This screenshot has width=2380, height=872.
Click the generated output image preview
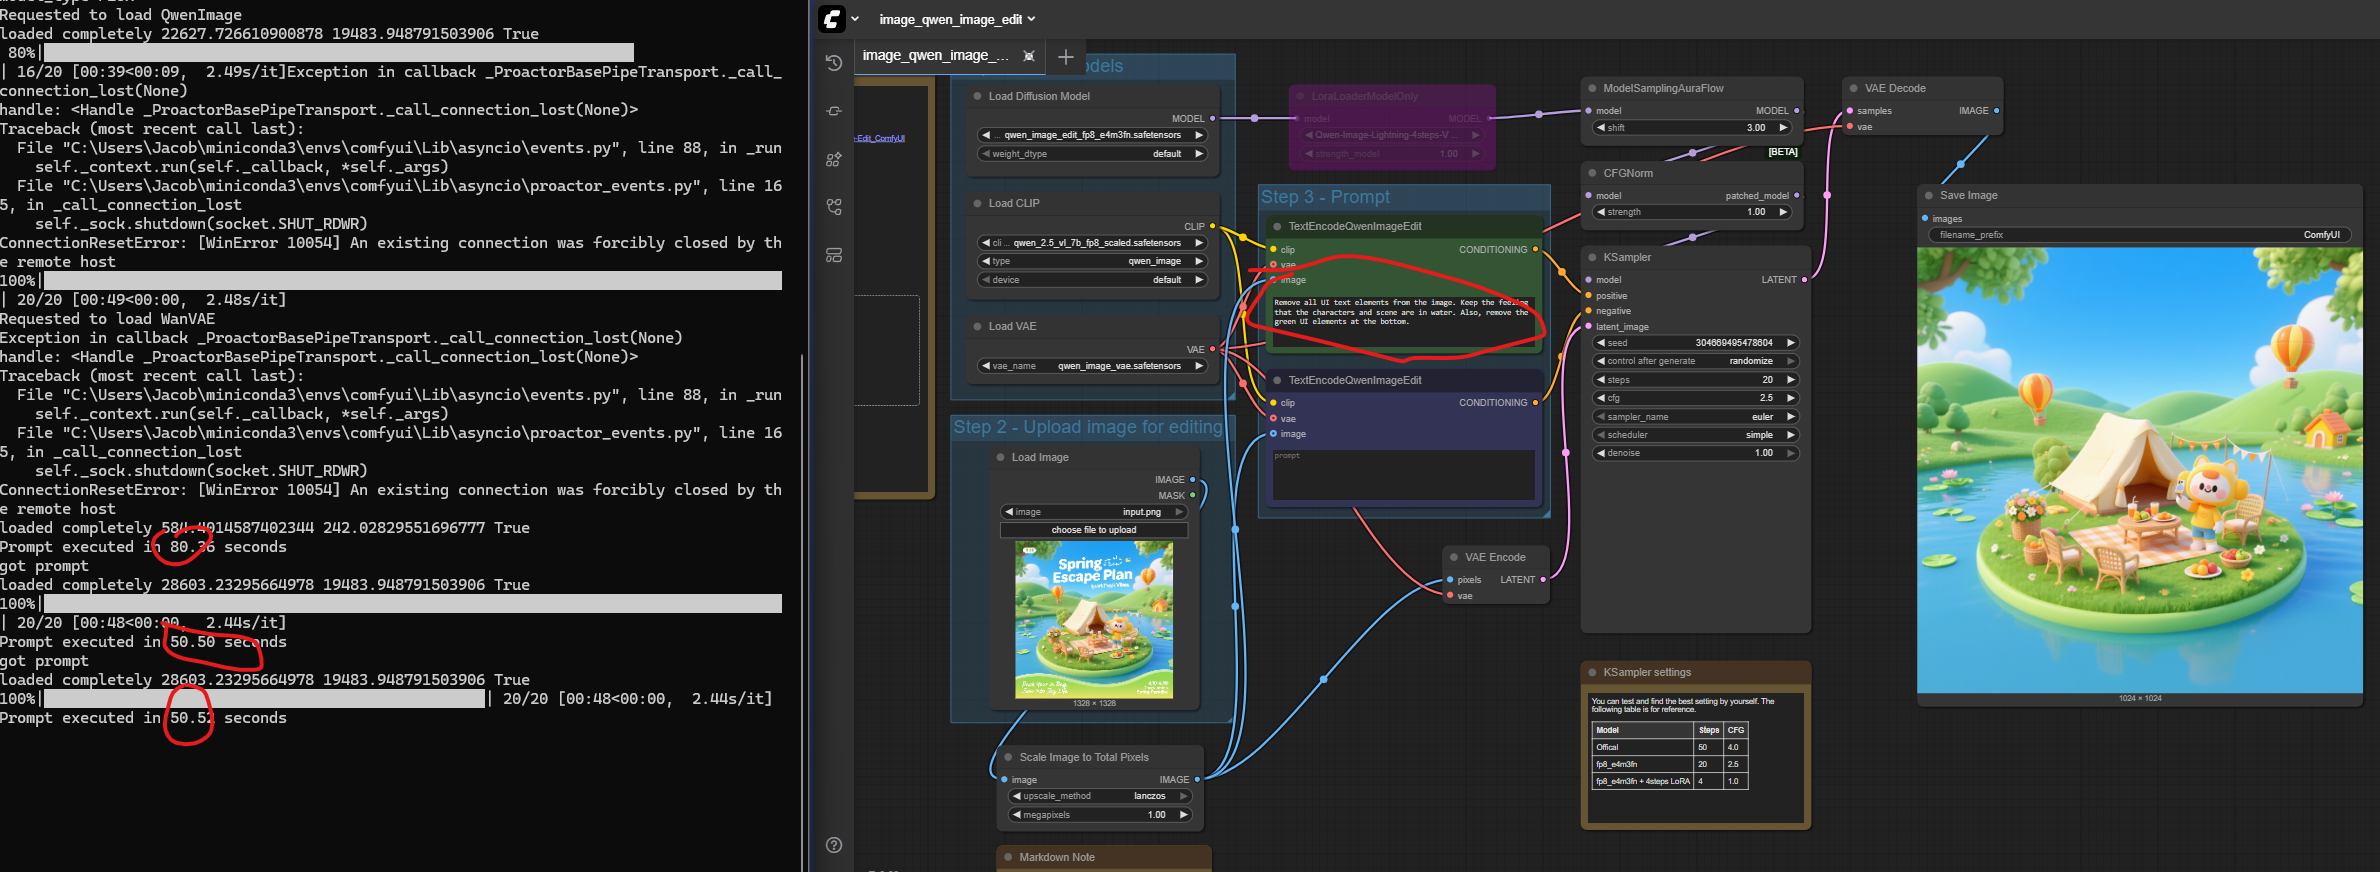pos(2140,470)
